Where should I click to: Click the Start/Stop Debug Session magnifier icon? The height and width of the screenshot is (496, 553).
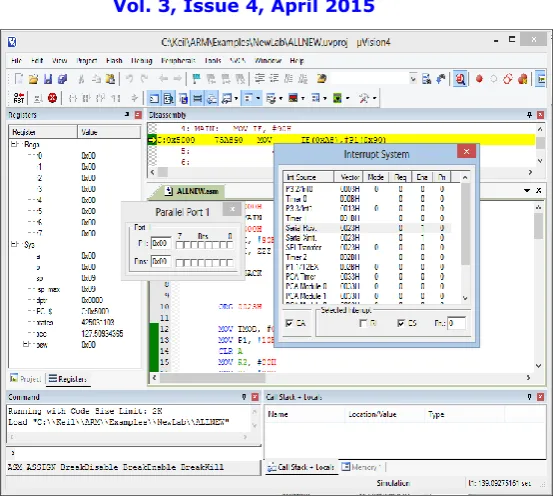[460, 79]
